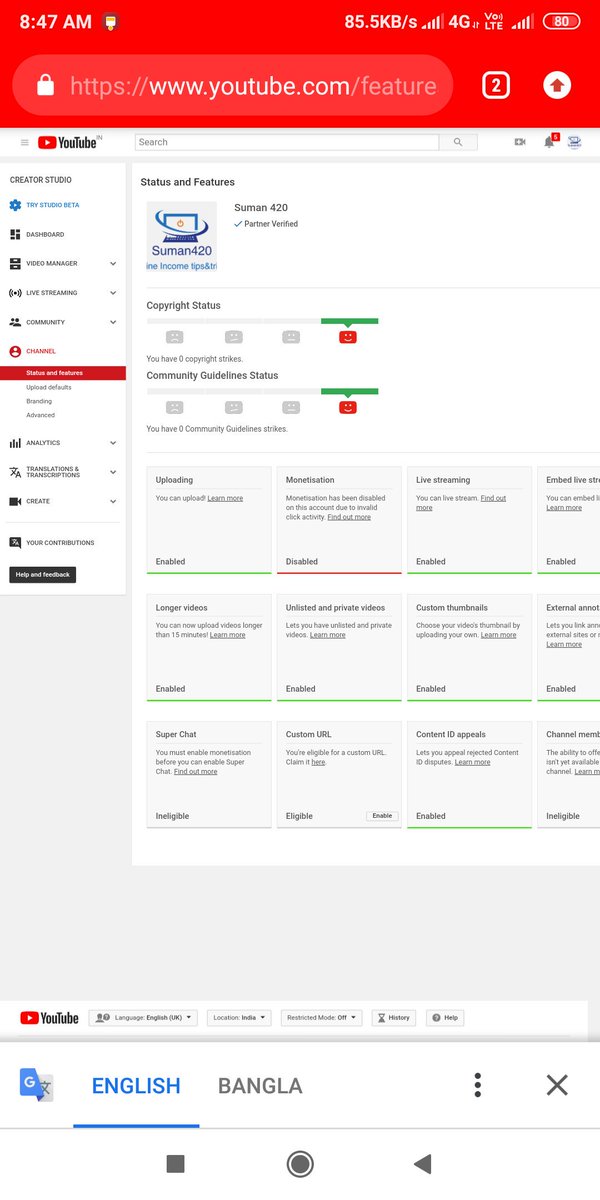Screen dimensions: 600x1200
Task: Click the browser upload arrow button
Action: 557,85
